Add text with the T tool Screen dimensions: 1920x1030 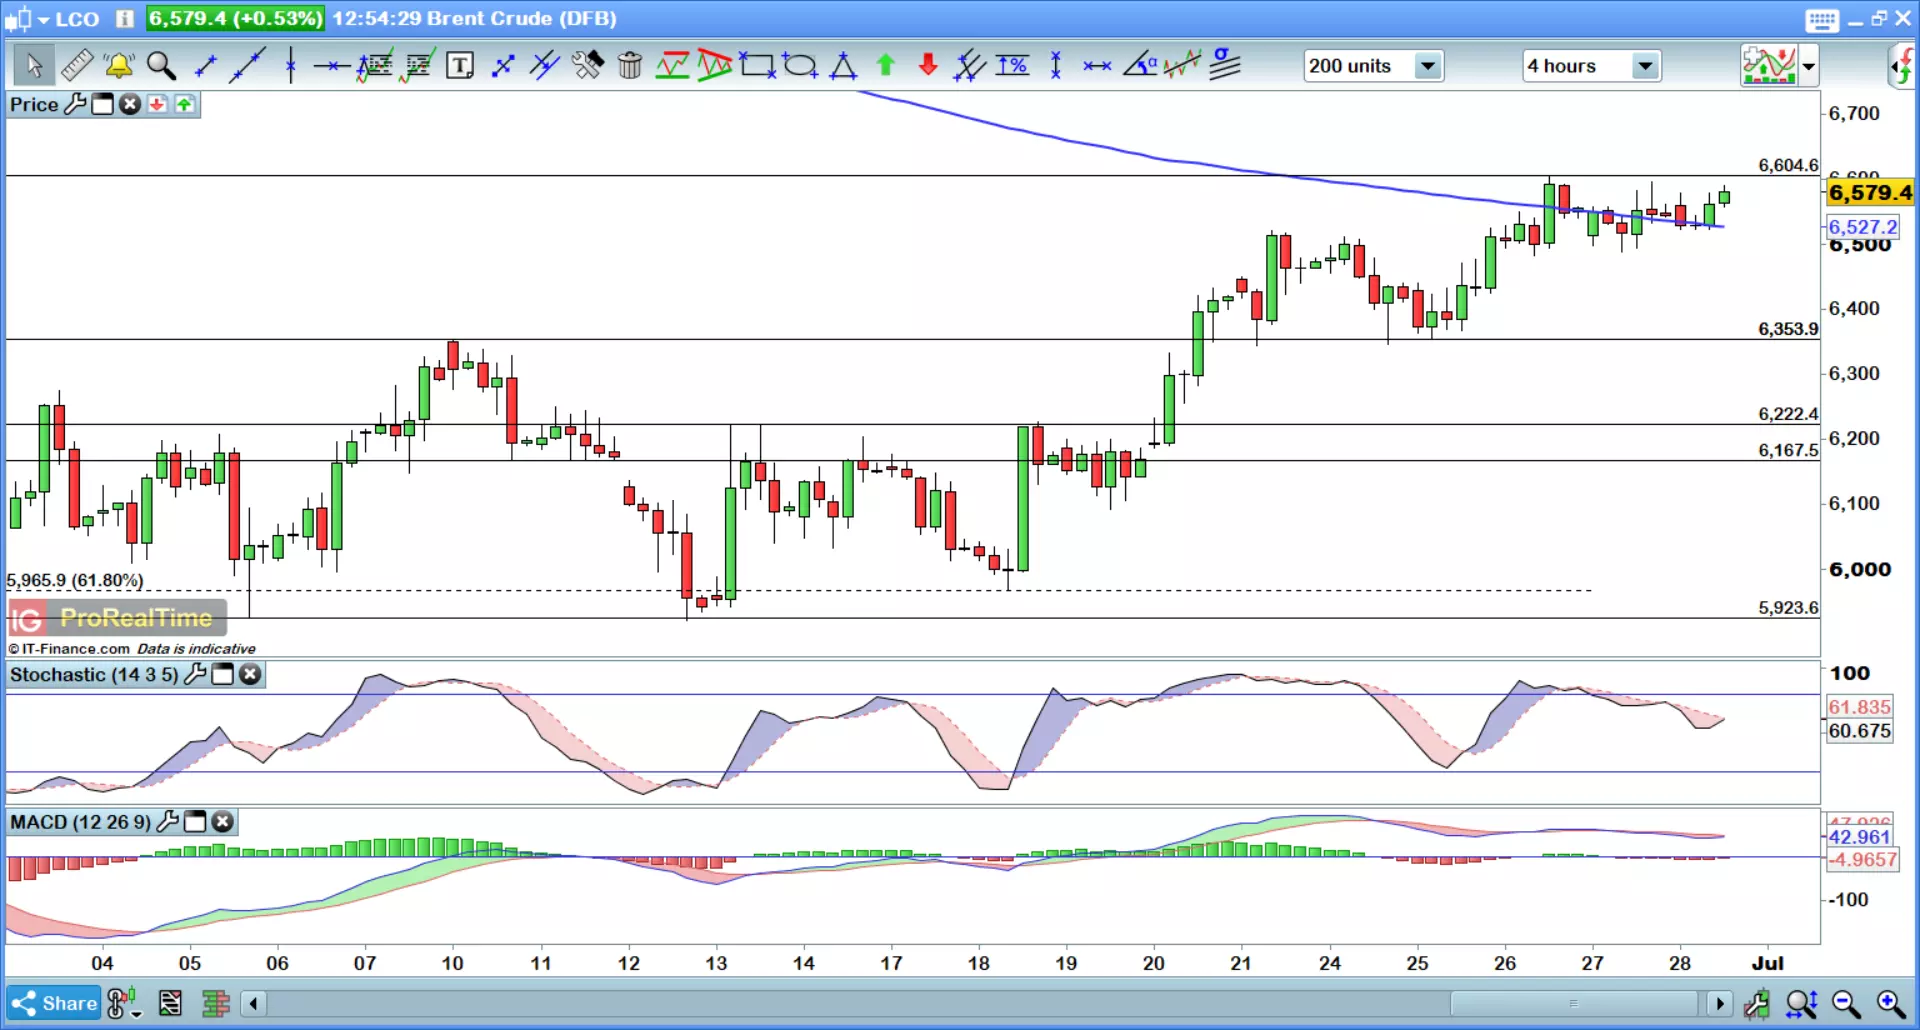[x=459, y=66]
